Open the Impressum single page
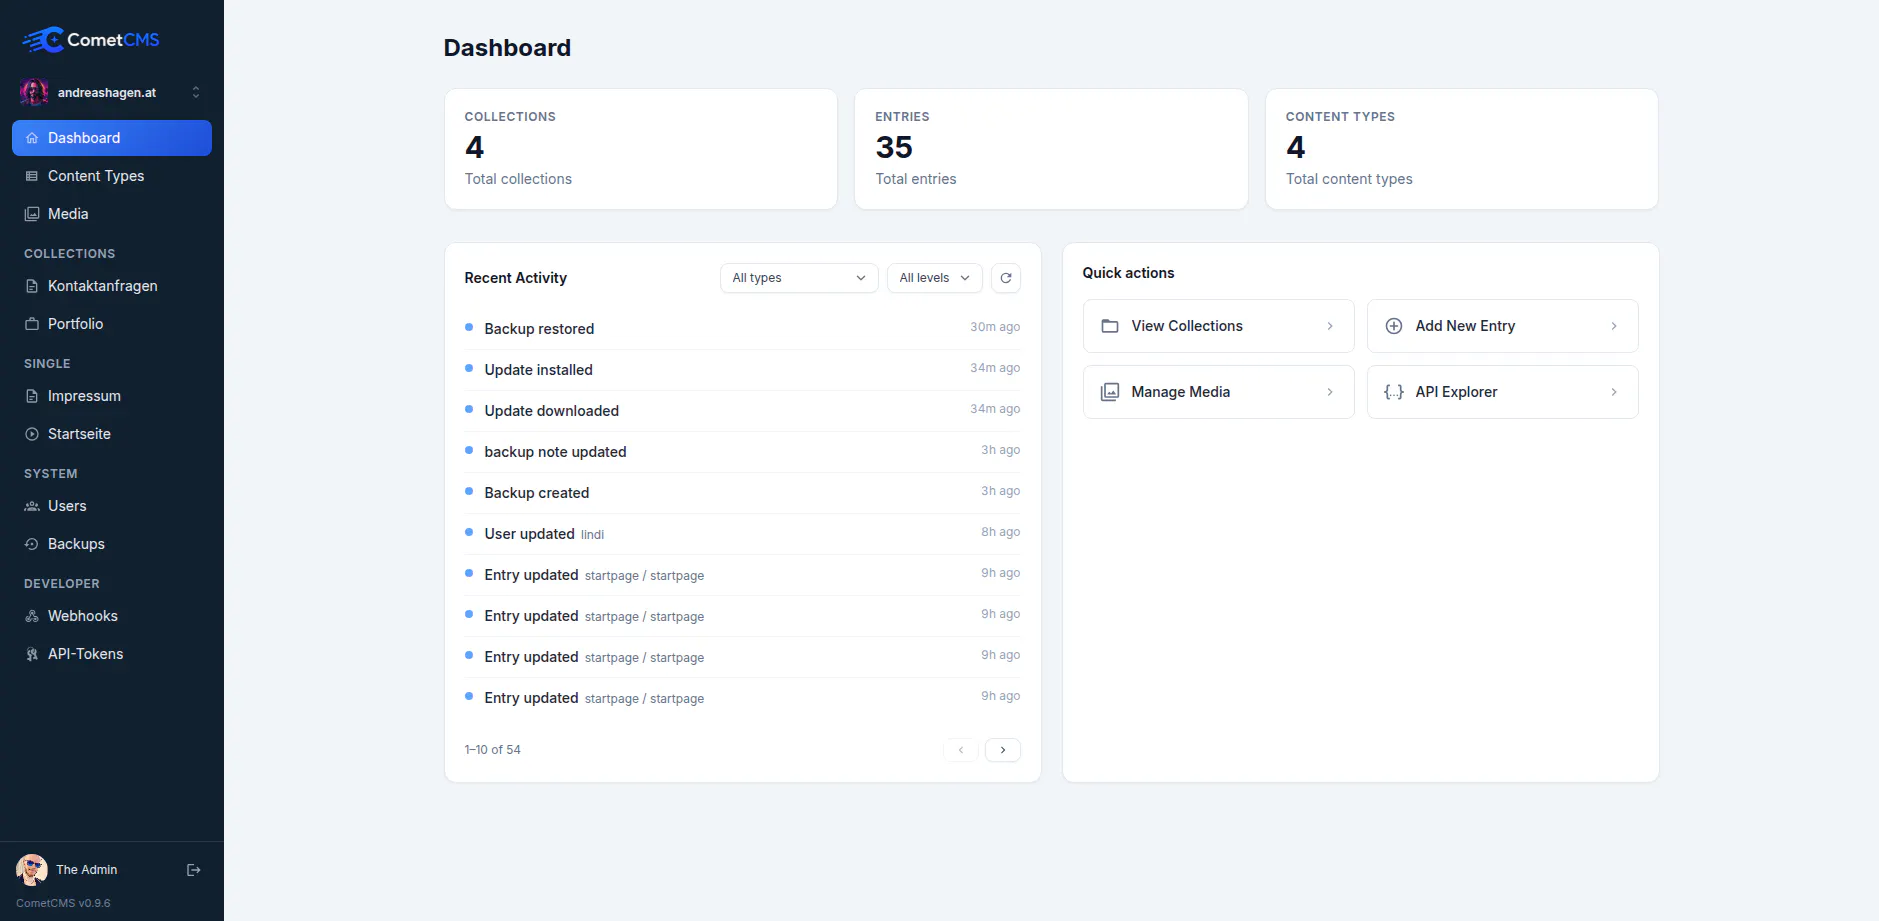This screenshot has width=1879, height=921. click(x=112, y=396)
